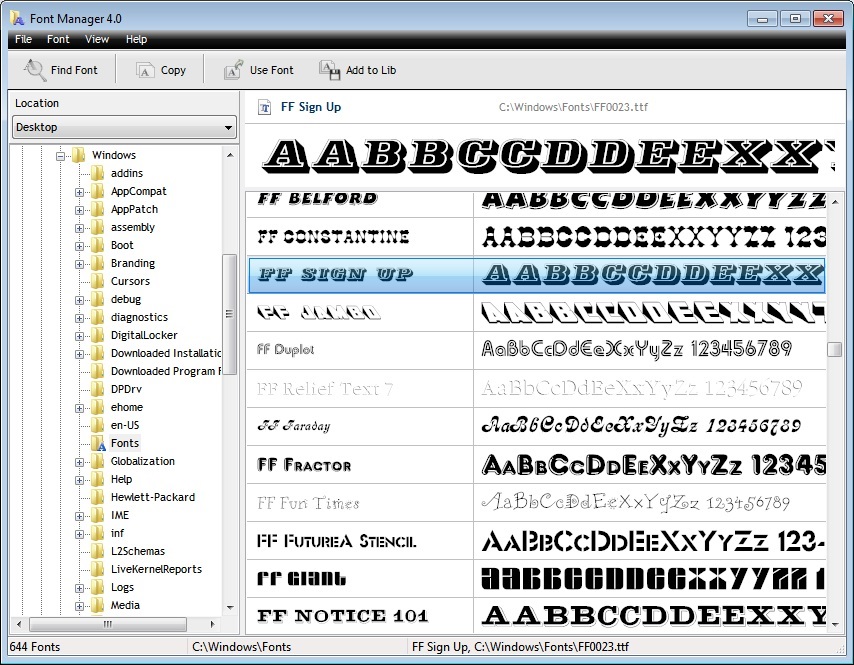Expand the Media folder node
854x665 pixels.
point(80,606)
